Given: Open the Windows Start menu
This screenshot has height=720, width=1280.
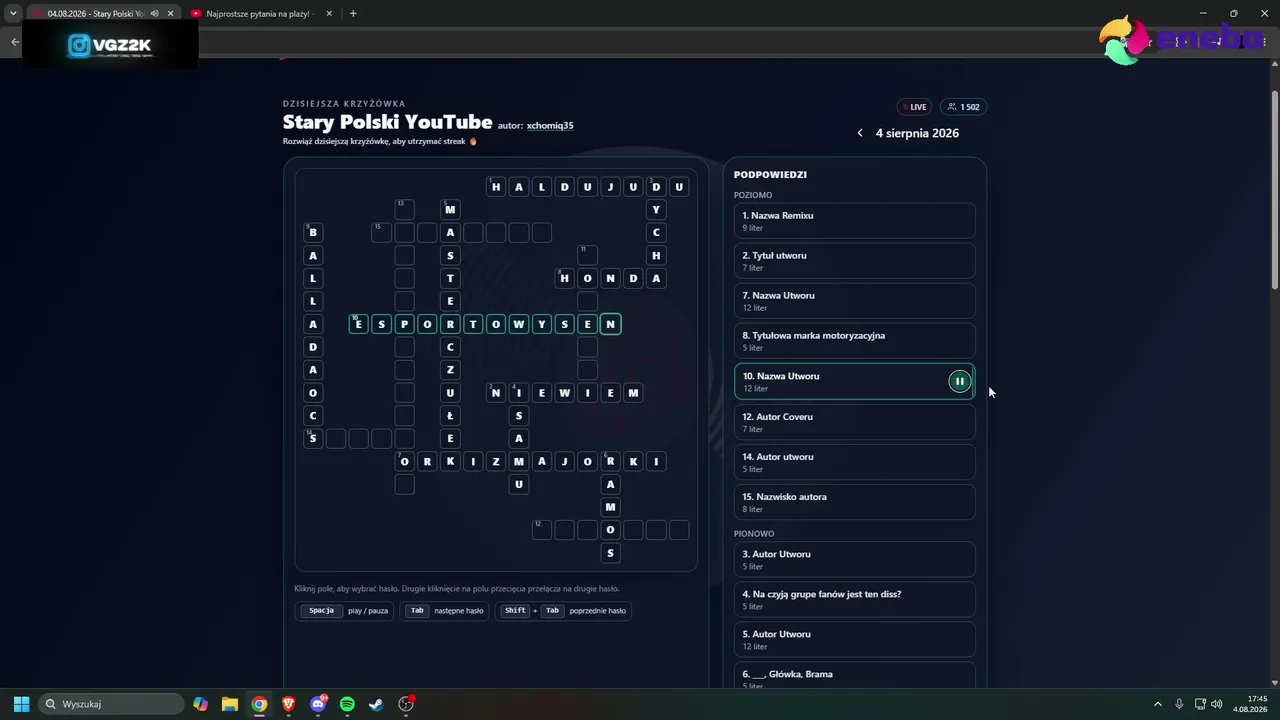Looking at the screenshot, I should [x=21, y=704].
